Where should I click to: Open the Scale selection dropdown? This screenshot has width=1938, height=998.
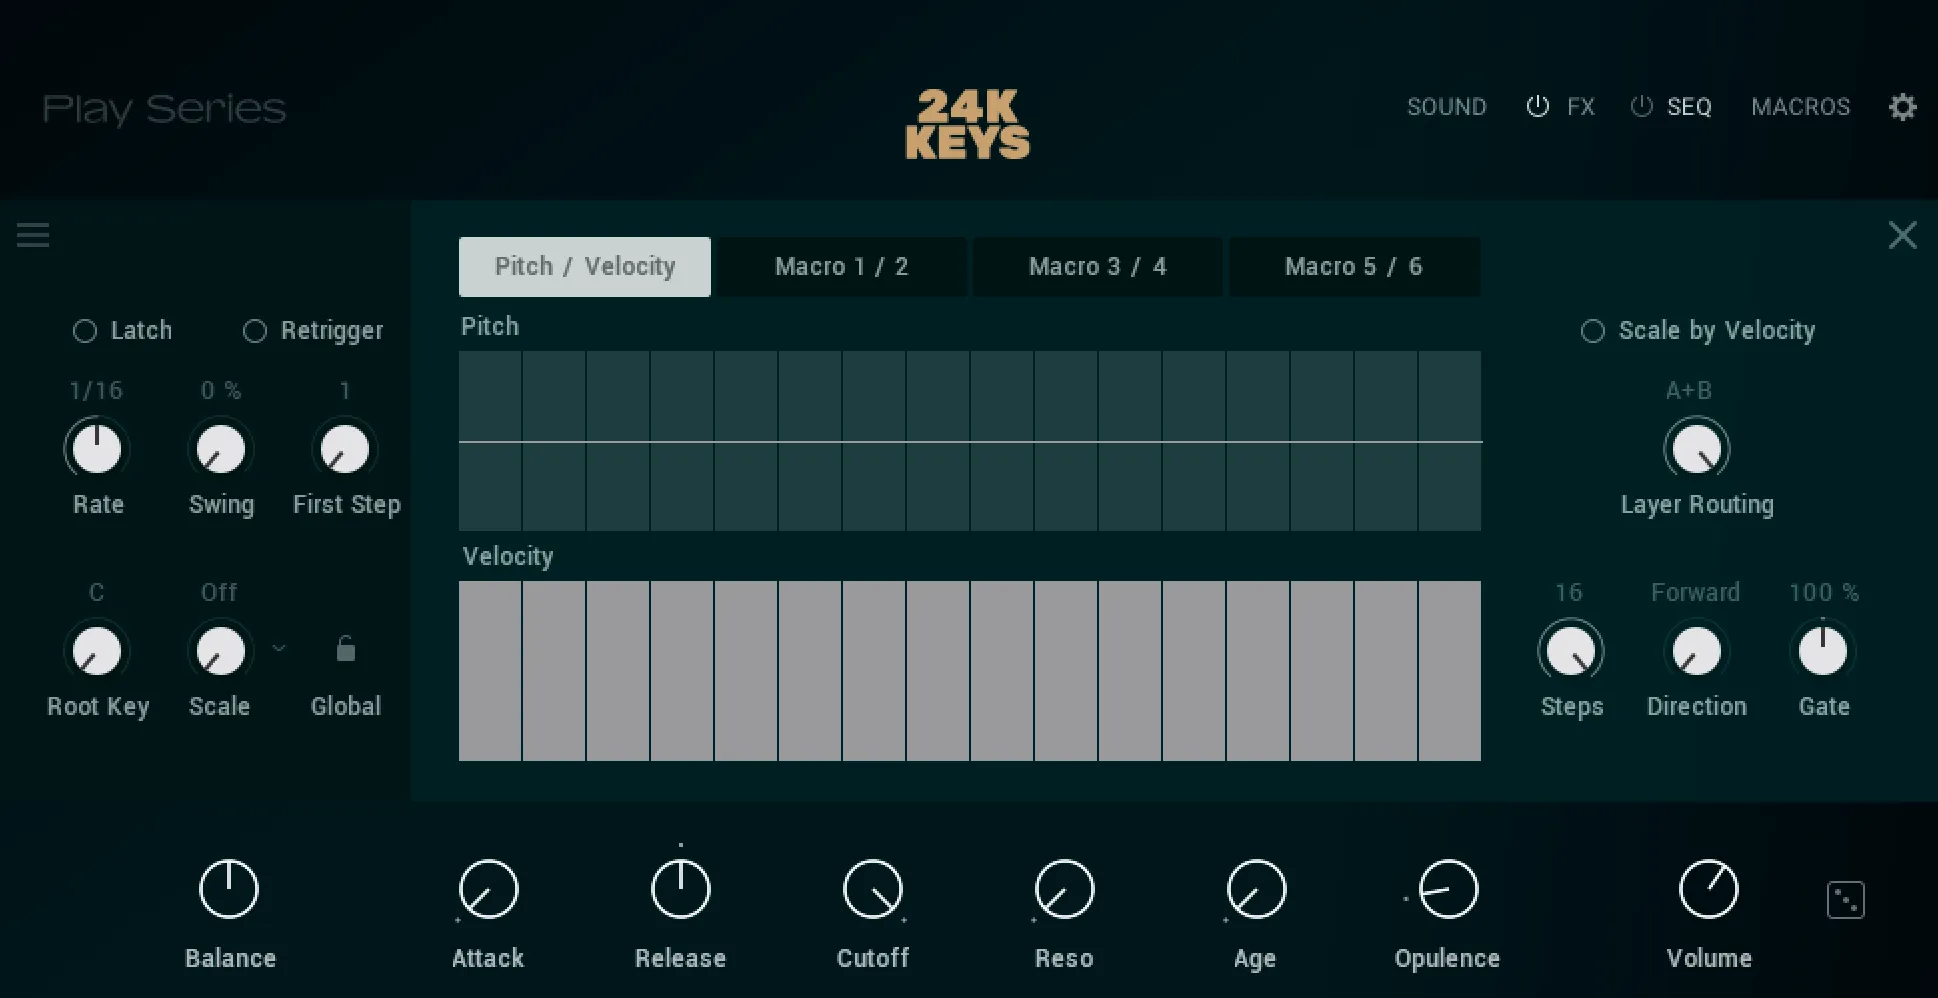(x=278, y=648)
